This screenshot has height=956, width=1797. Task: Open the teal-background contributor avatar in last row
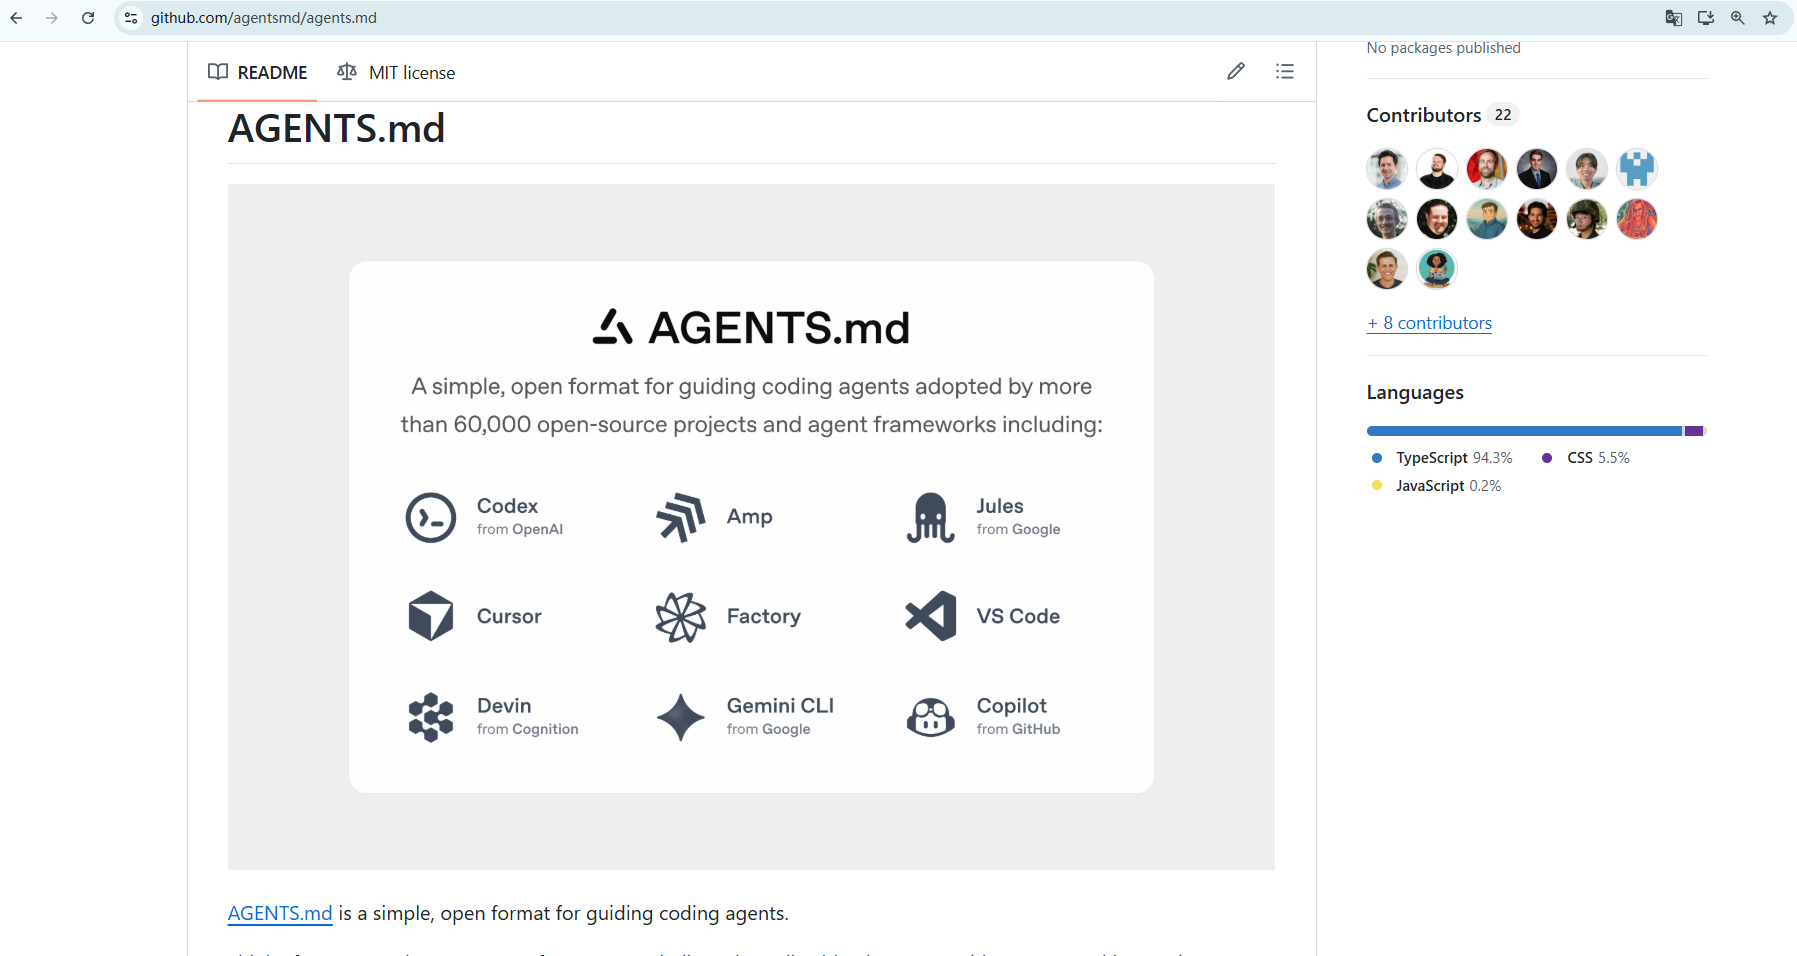[x=1437, y=269]
